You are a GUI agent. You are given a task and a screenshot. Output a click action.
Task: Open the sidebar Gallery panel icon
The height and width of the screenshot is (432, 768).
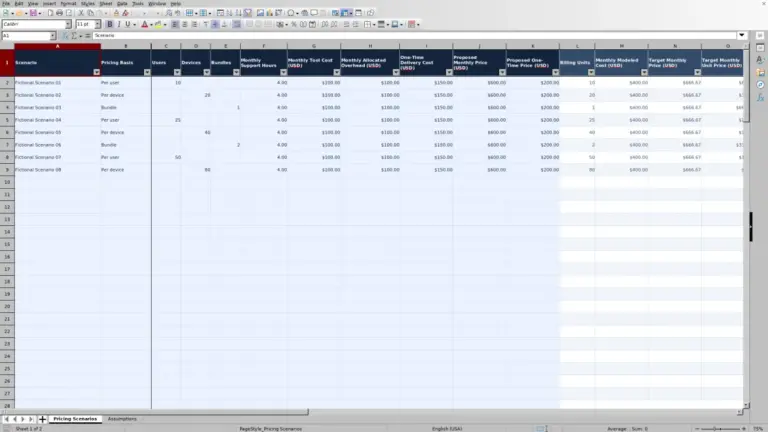(x=760, y=72)
